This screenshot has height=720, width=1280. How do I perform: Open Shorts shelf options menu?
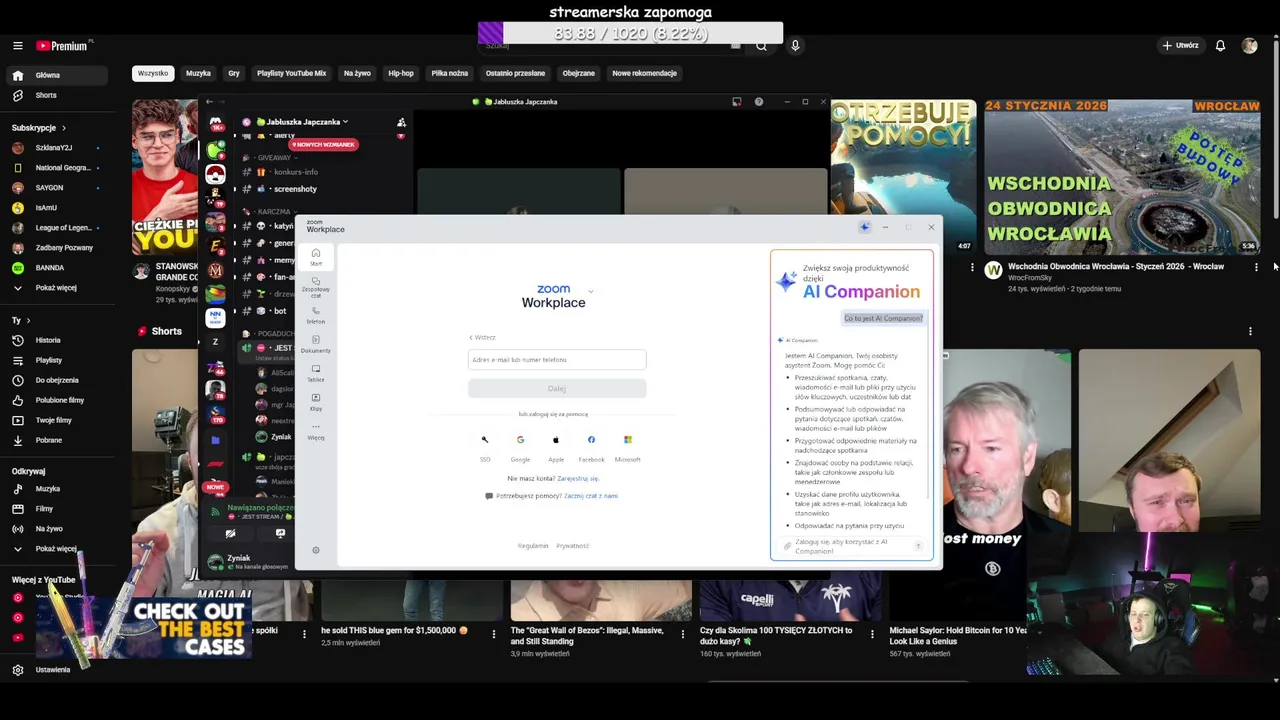pyautogui.click(x=1250, y=331)
